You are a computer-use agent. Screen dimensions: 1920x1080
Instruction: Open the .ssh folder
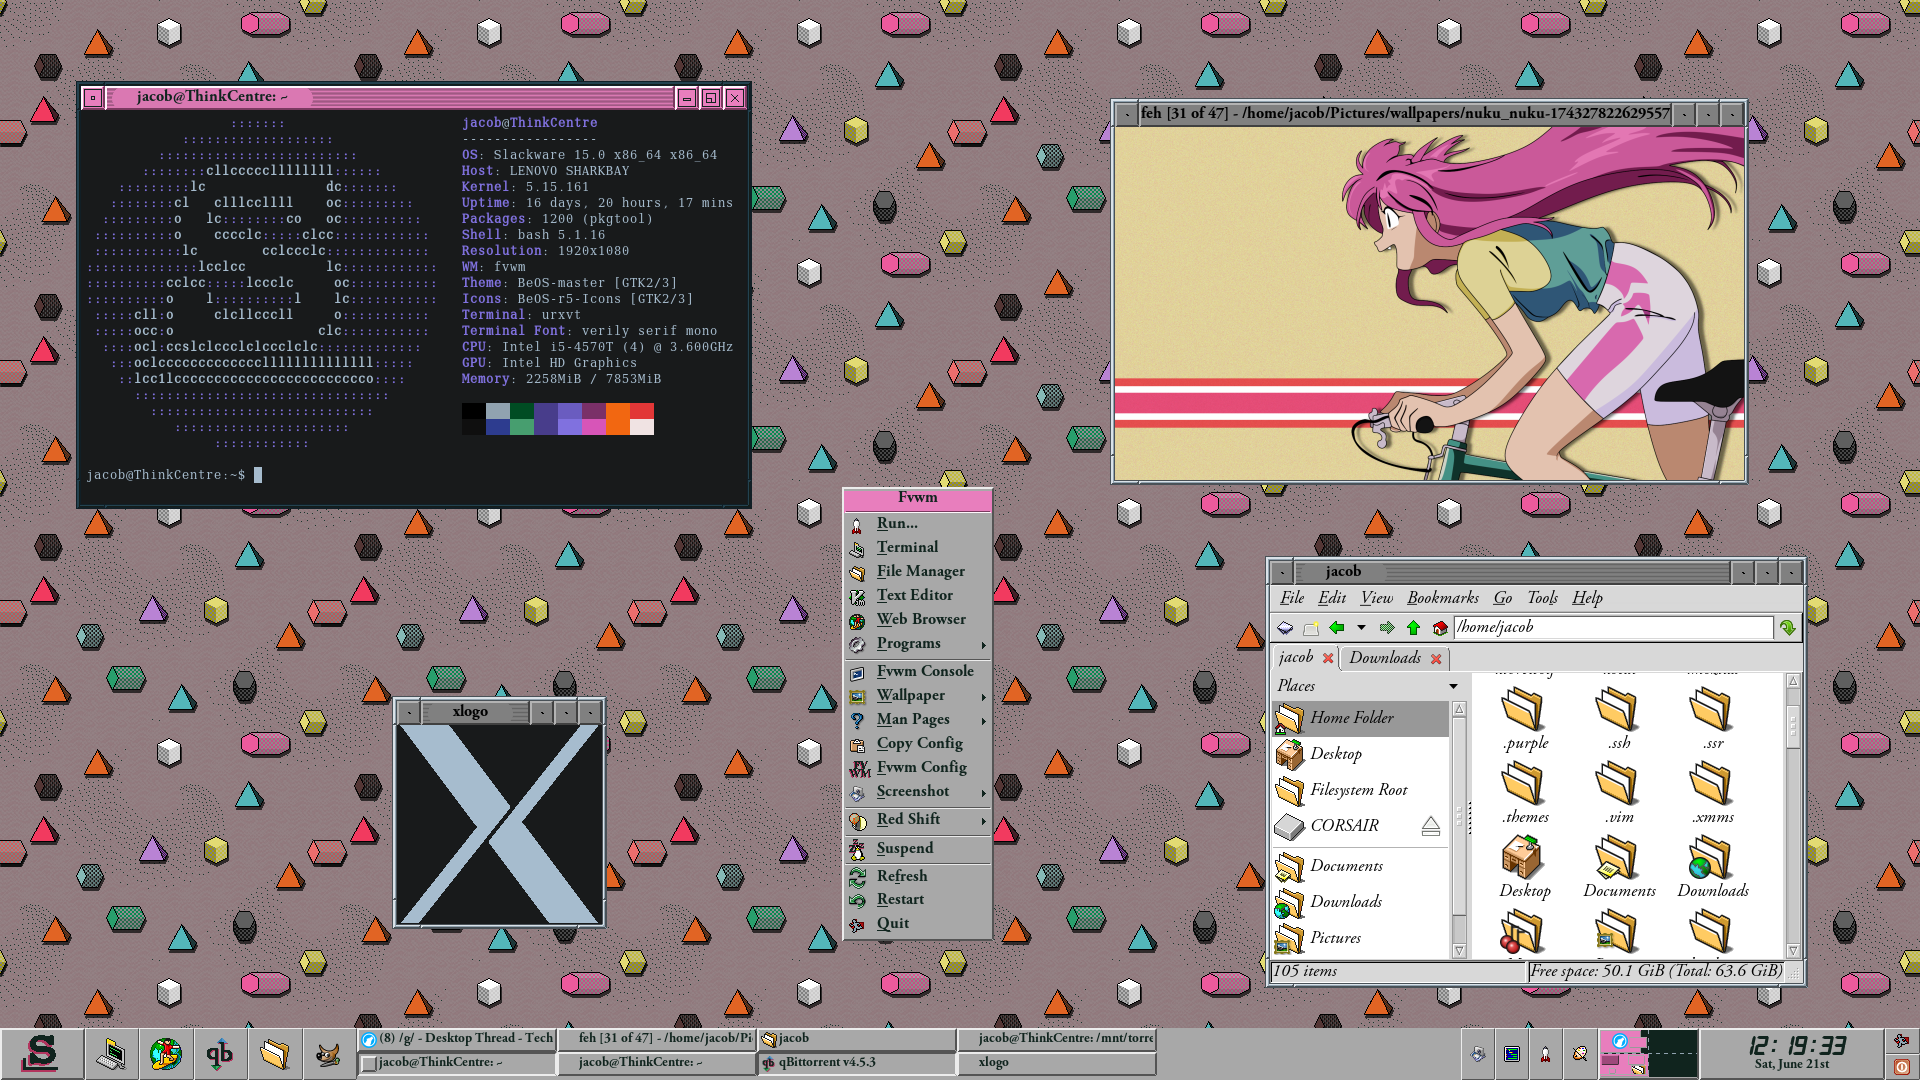[1618, 719]
